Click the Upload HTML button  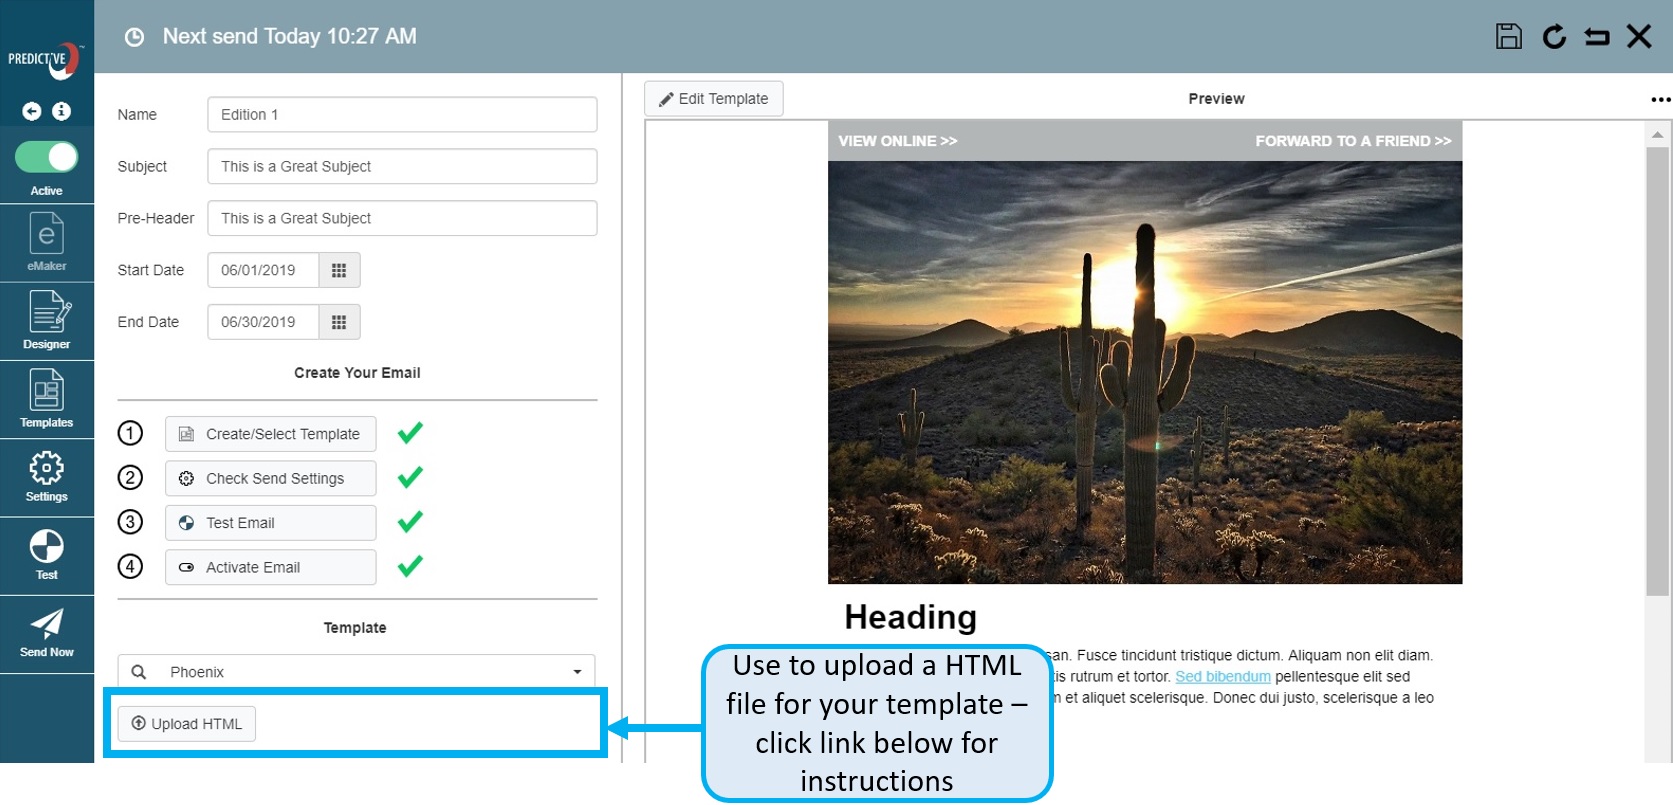(x=187, y=724)
